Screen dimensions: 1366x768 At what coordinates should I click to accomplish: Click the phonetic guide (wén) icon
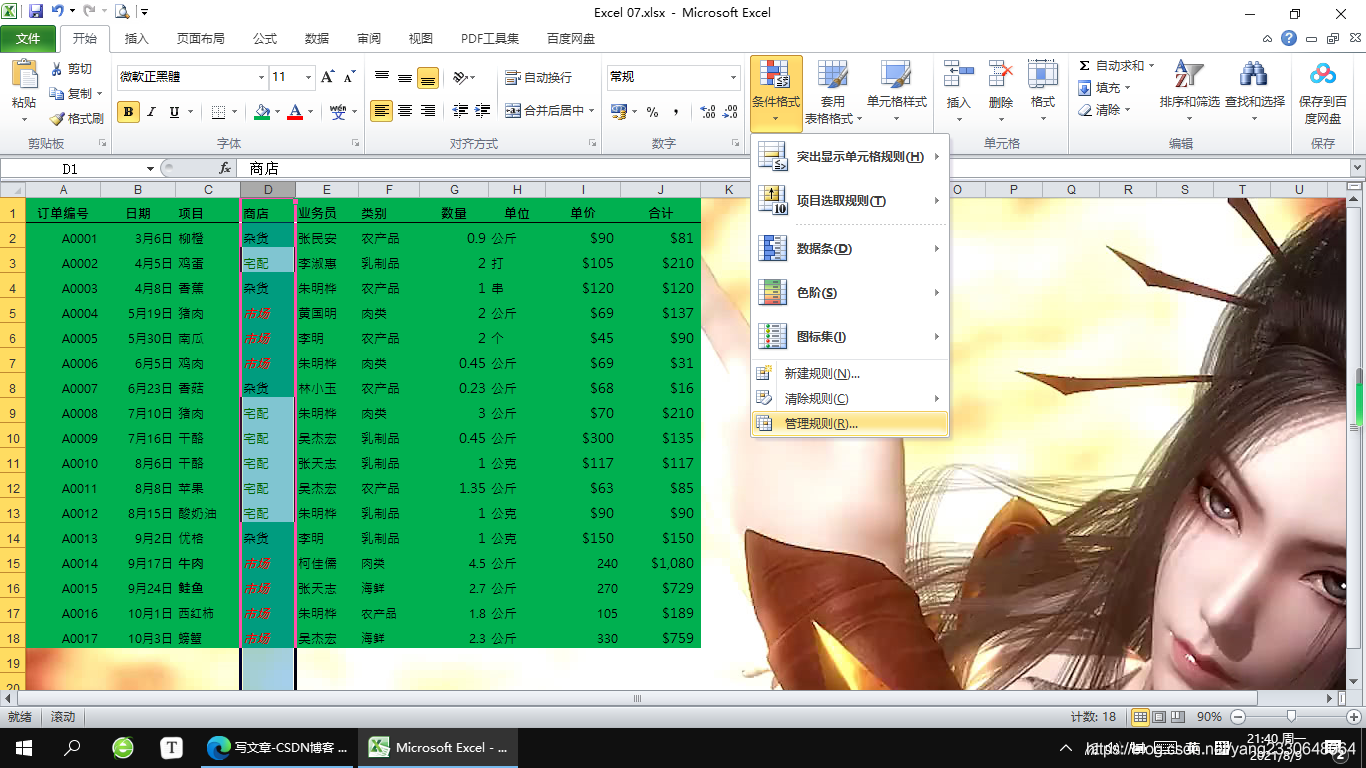pos(338,112)
